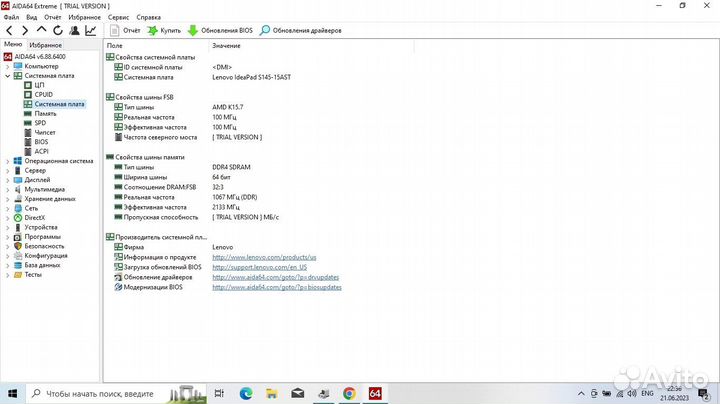The image size is (720, 404).
Task: Open the aida64.com biosupdates link
Action: coord(277,287)
